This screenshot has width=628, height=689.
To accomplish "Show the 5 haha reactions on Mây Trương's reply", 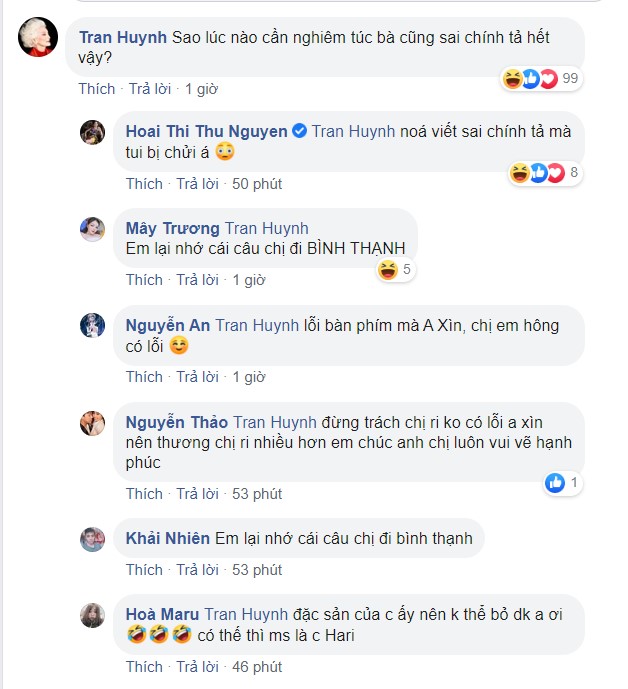I will point(395,269).
